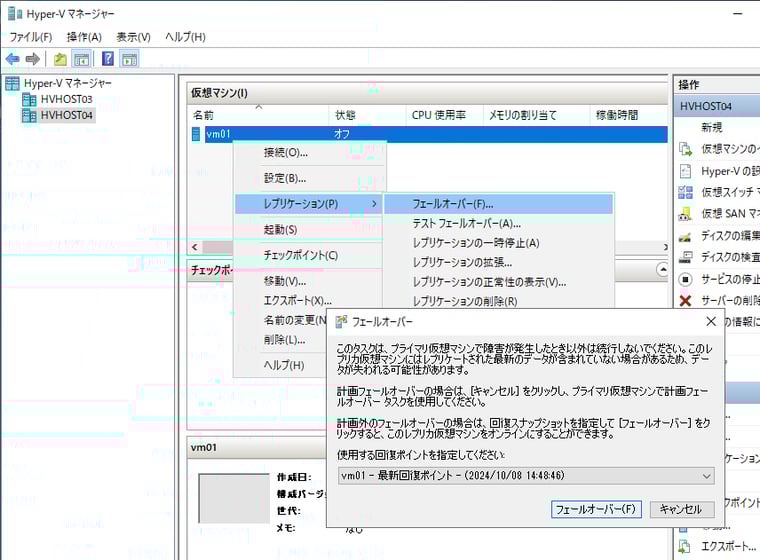Select テスト フェールオーバー(A)... in the submenu
This screenshot has height=560, width=760.
point(498,224)
